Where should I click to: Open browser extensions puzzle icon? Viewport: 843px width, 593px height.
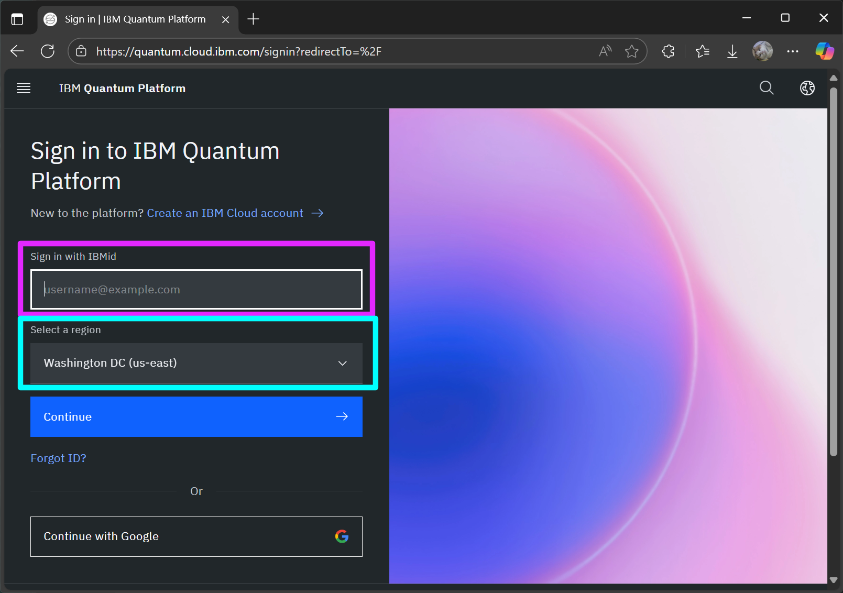[668, 51]
